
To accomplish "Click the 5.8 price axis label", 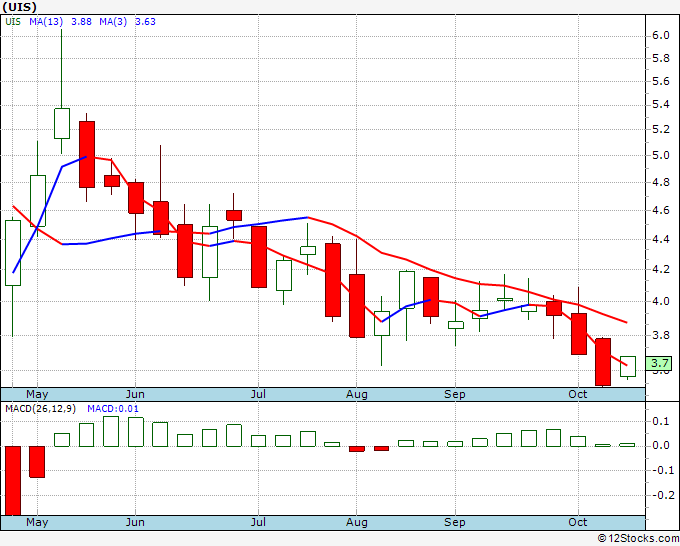I will tap(660, 59).
